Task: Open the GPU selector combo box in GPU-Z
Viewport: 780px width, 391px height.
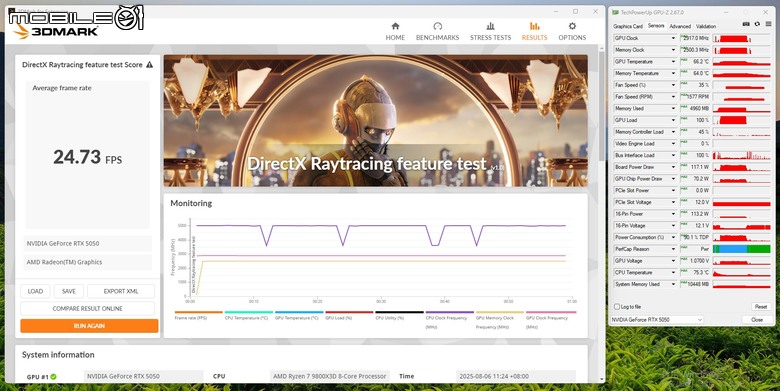Action: pyautogui.click(x=657, y=319)
